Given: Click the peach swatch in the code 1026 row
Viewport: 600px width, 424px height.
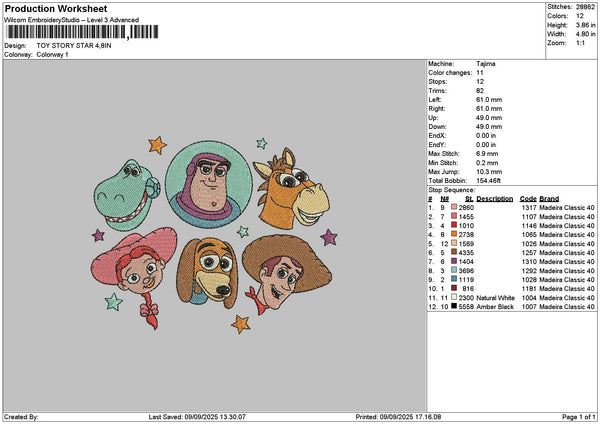Looking at the screenshot, I should pos(454,243).
